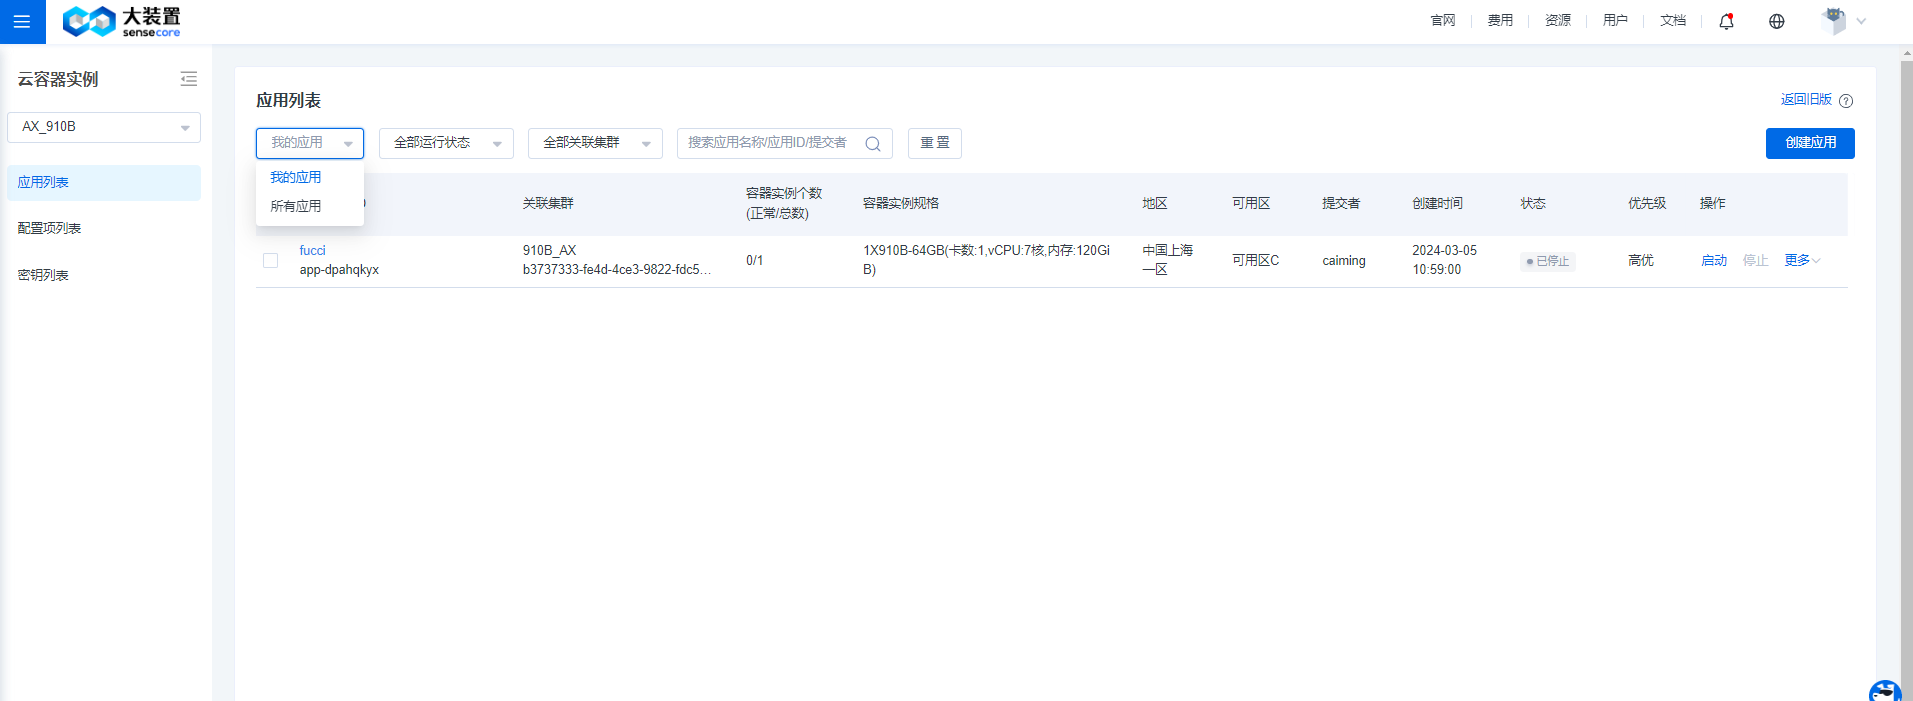Open the fucci application link
Viewport: 1913px width, 701px height.
pyautogui.click(x=312, y=251)
